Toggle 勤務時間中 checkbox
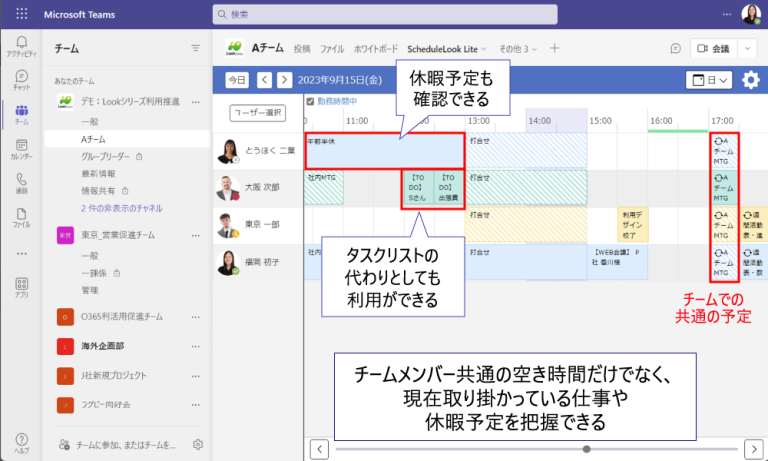 point(310,101)
